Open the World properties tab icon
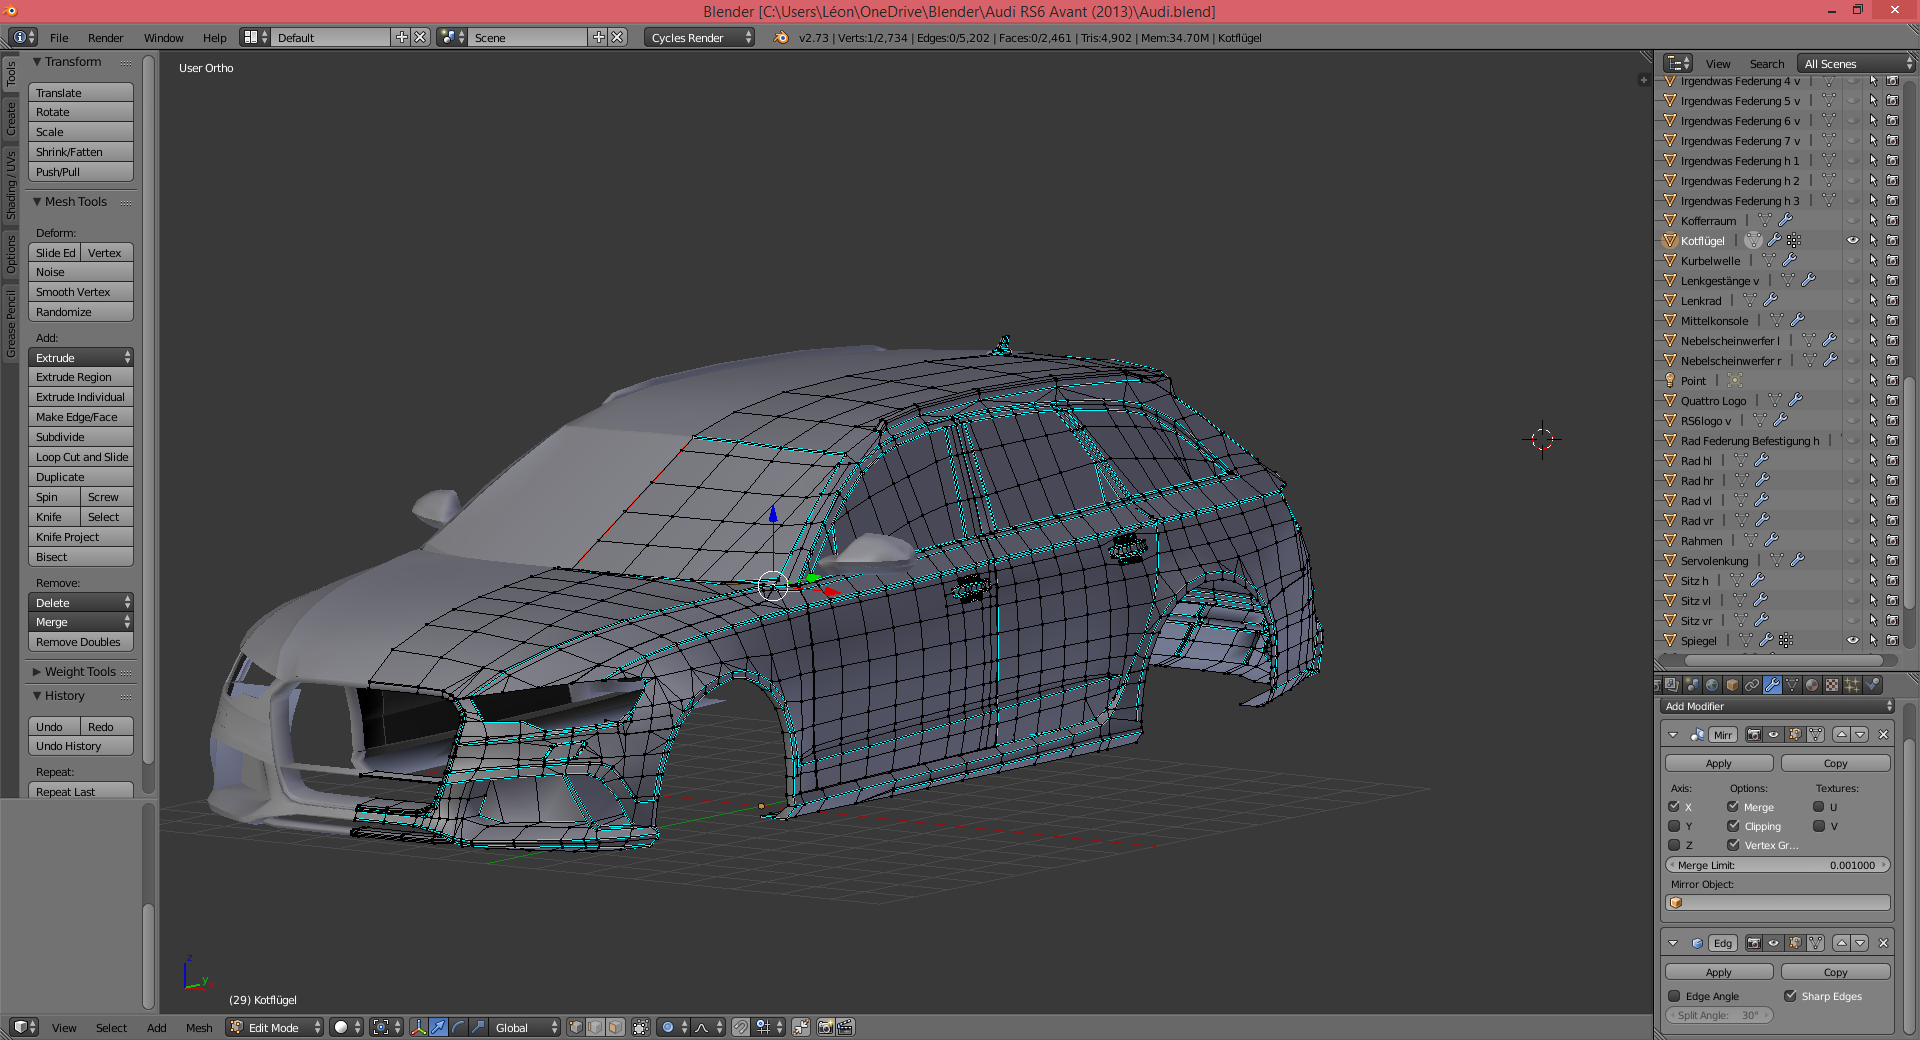Viewport: 1920px width, 1040px height. tap(1712, 685)
